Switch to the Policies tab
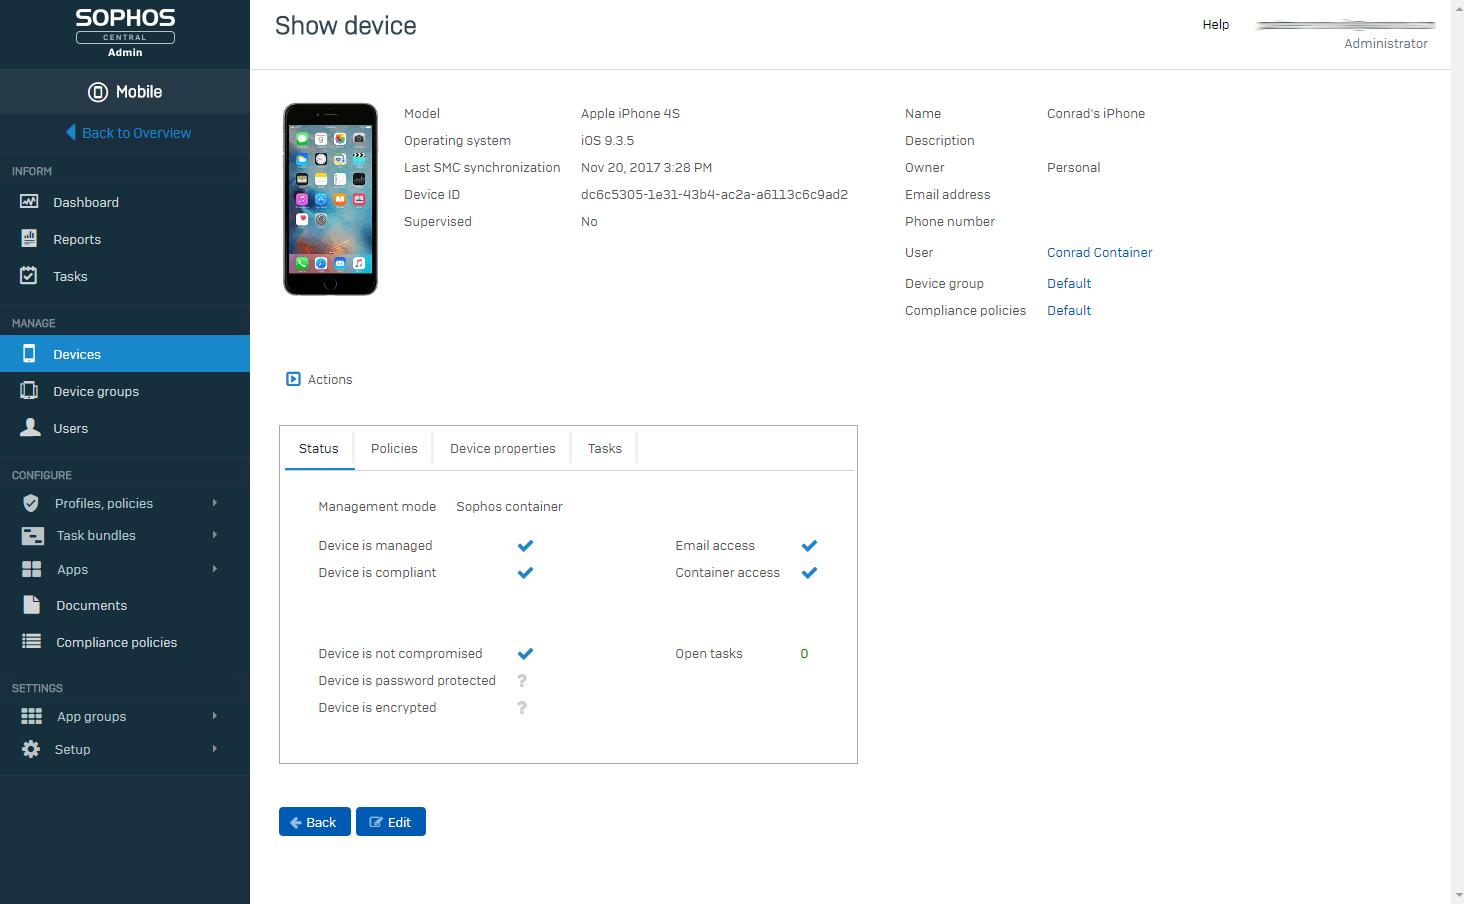 [394, 449]
